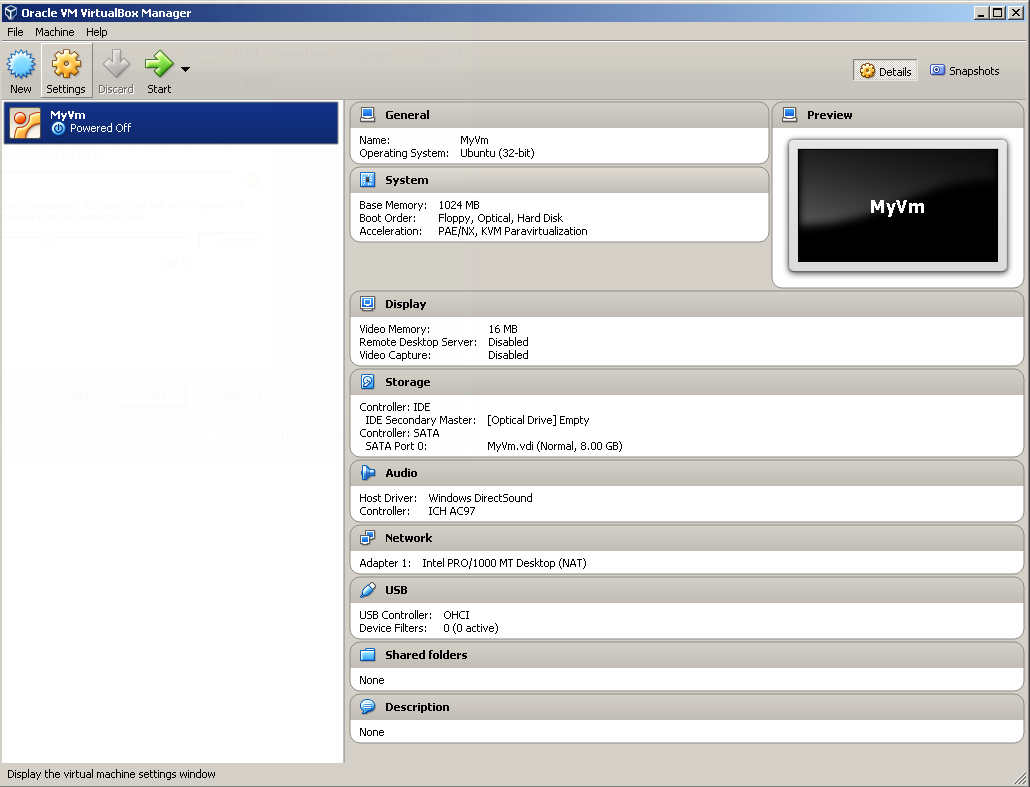
Task: Click the MyVm Ubuntu OS icon
Action: (26, 123)
